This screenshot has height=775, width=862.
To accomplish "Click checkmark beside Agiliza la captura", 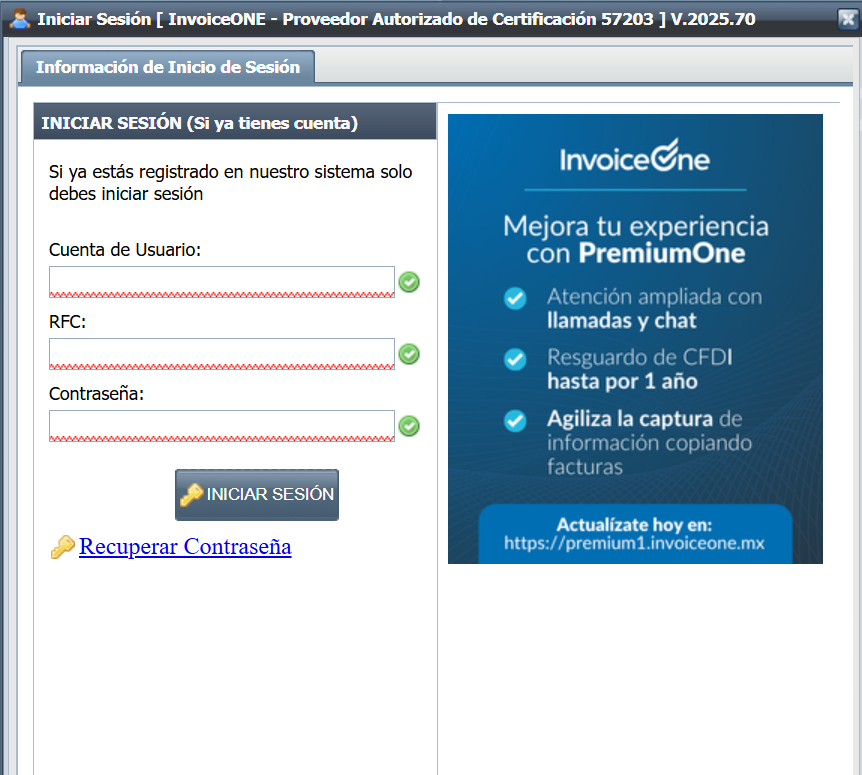I will [515, 420].
